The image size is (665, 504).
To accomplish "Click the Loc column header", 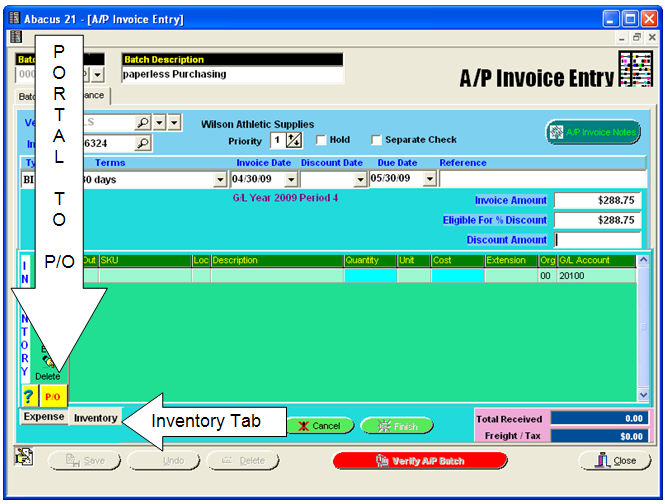I will coord(201,260).
